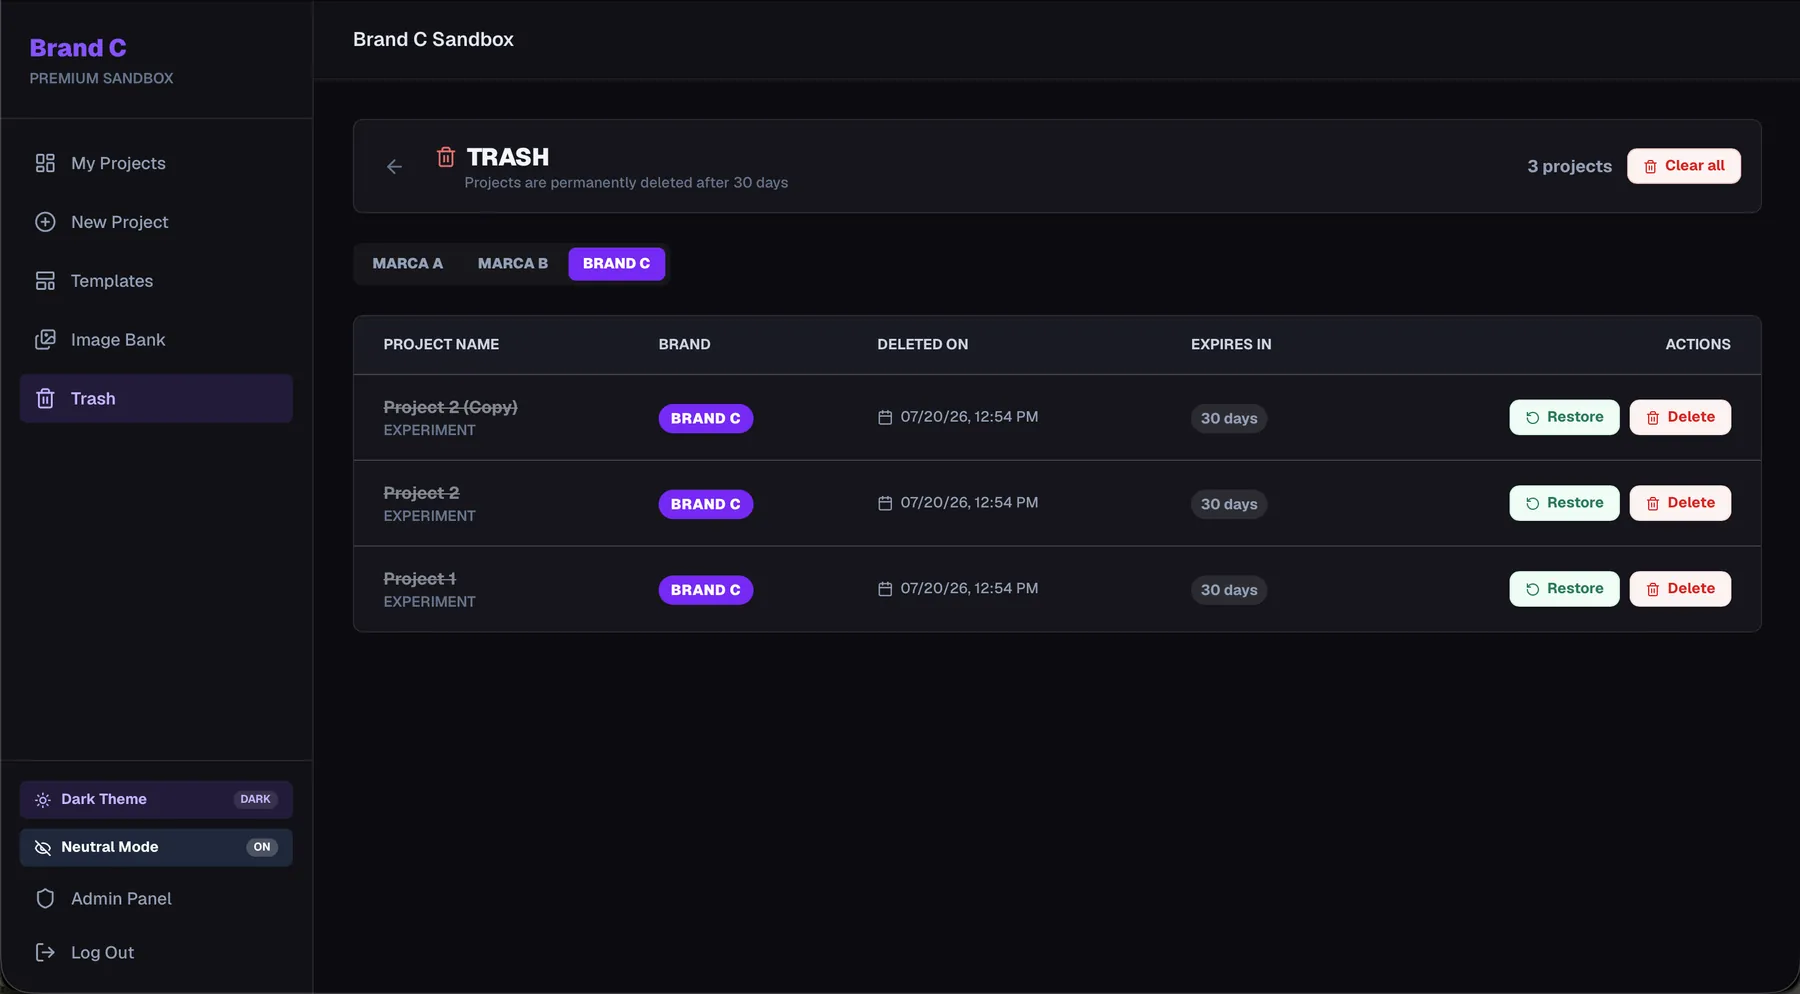Click the My Projects grid icon
The height and width of the screenshot is (994, 1800).
[45, 163]
